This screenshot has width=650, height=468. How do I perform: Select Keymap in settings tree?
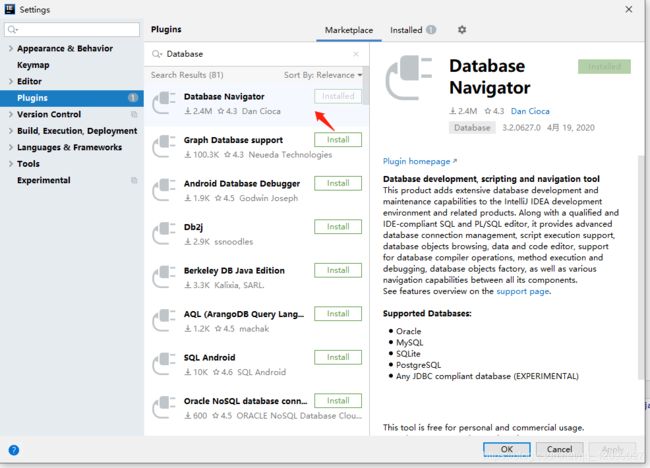pyautogui.click(x=33, y=65)
